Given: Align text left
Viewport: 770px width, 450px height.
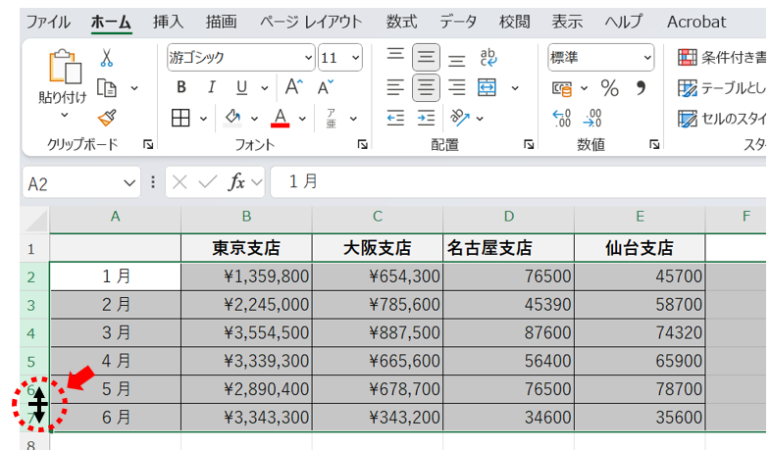Looking at the screenshot, I should (395, 87).
